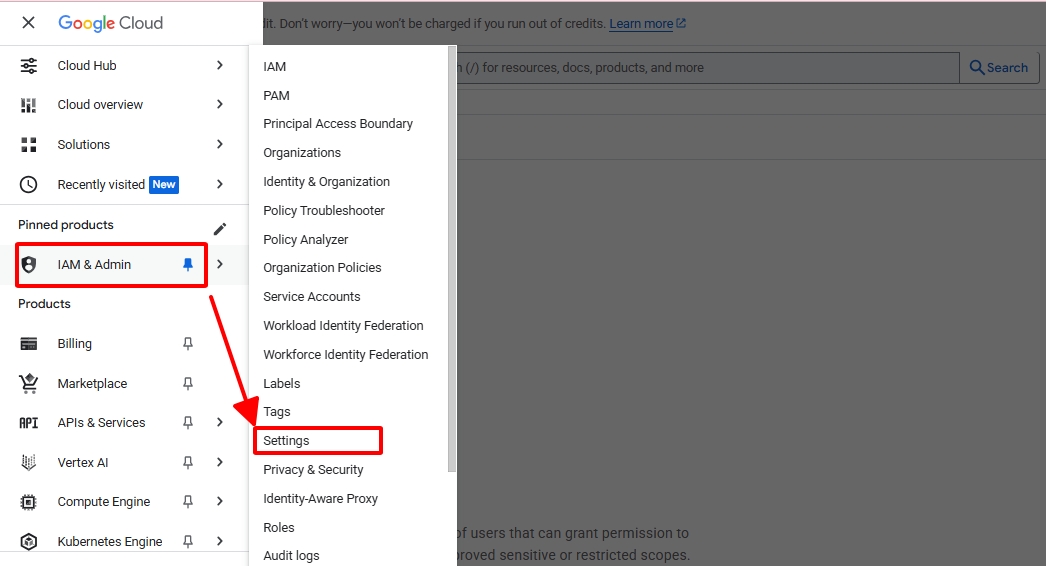The height and width of the screenshot is (566, 1046).
Task: Expand Compute Engine submenu chevron
Action: (220, 501)
